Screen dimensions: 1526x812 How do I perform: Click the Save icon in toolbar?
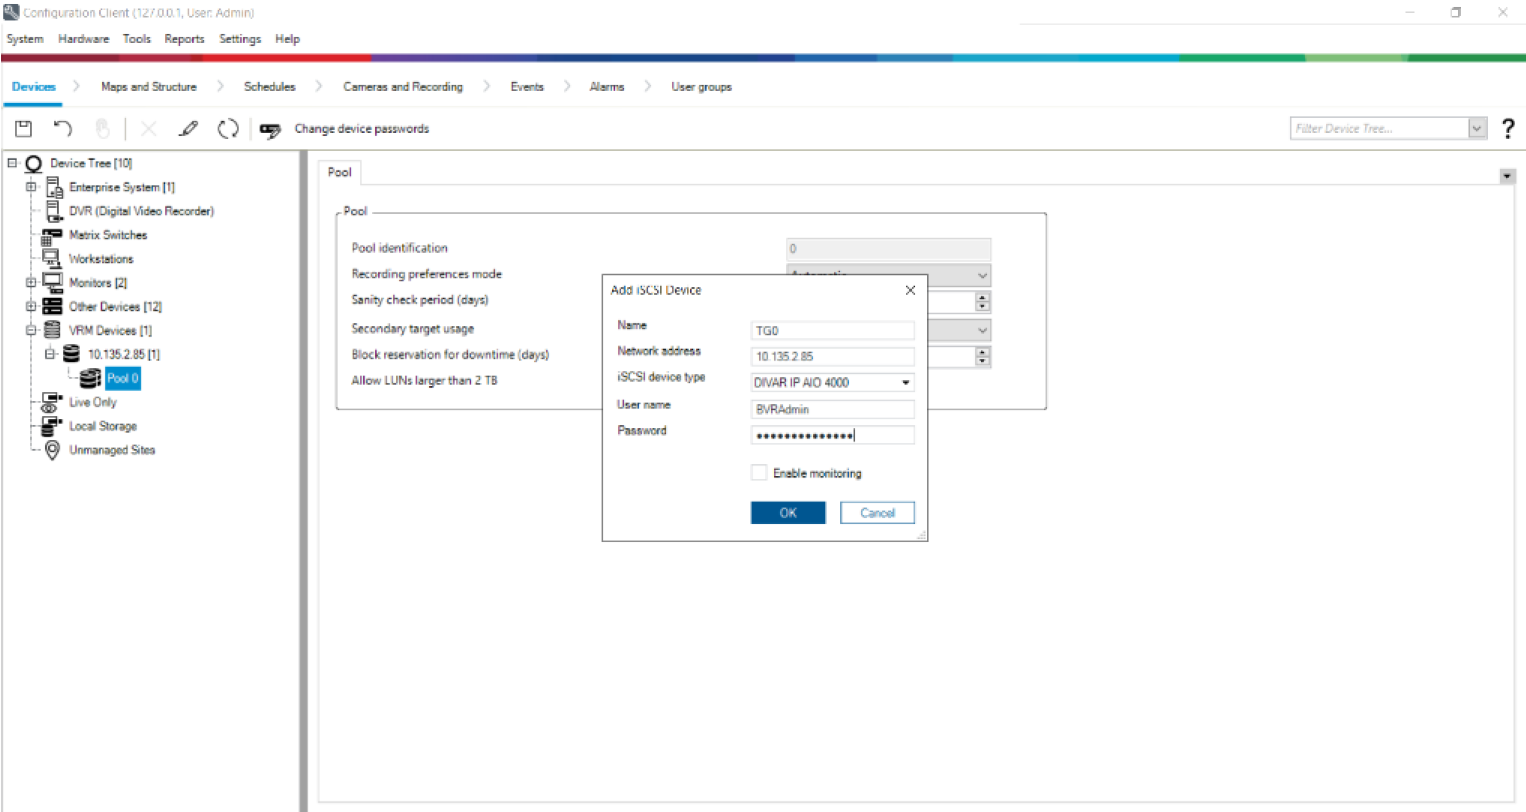pos(23,128)
